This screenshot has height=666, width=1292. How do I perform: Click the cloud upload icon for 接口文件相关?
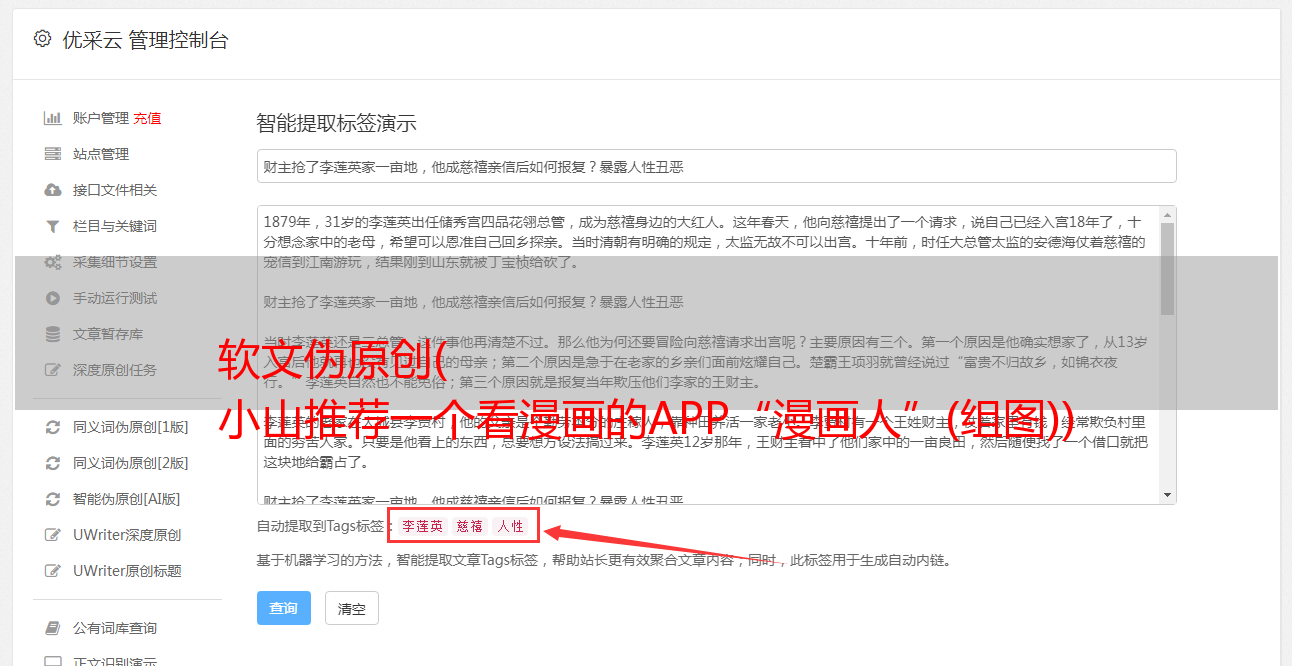53,190
